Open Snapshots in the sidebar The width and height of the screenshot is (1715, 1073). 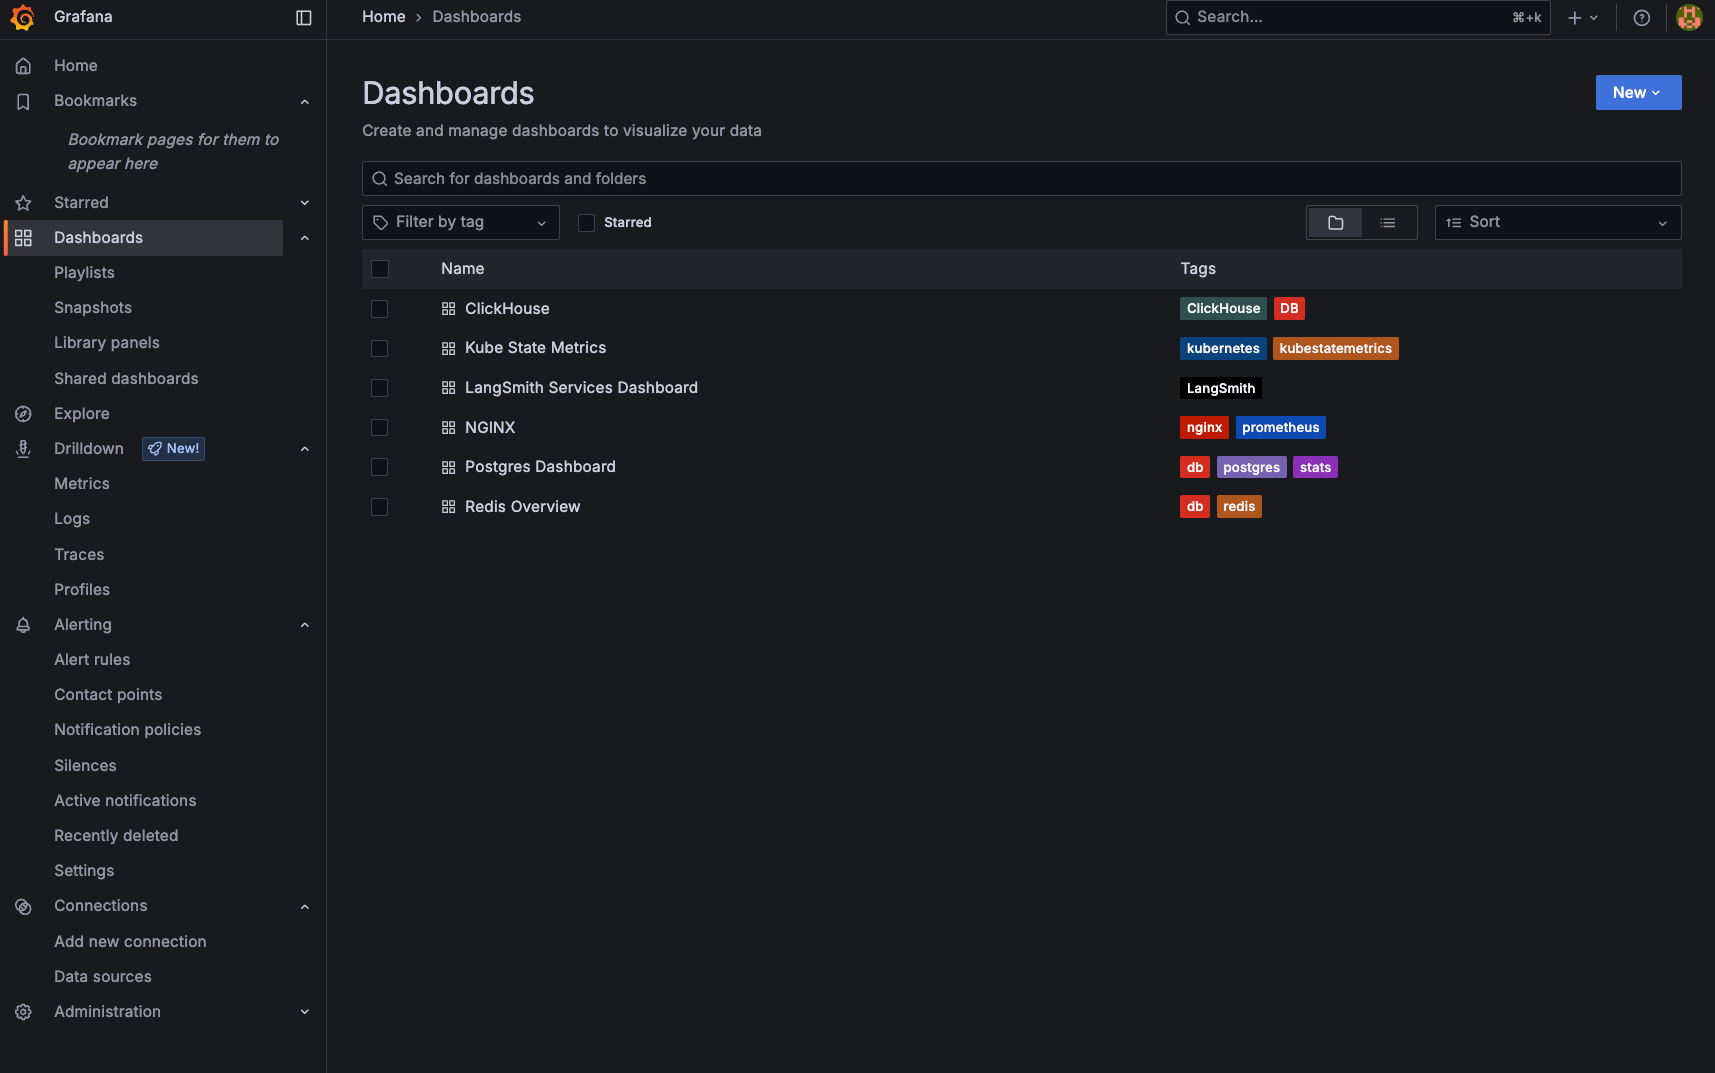pyautogui.click(x=93, y=308)
